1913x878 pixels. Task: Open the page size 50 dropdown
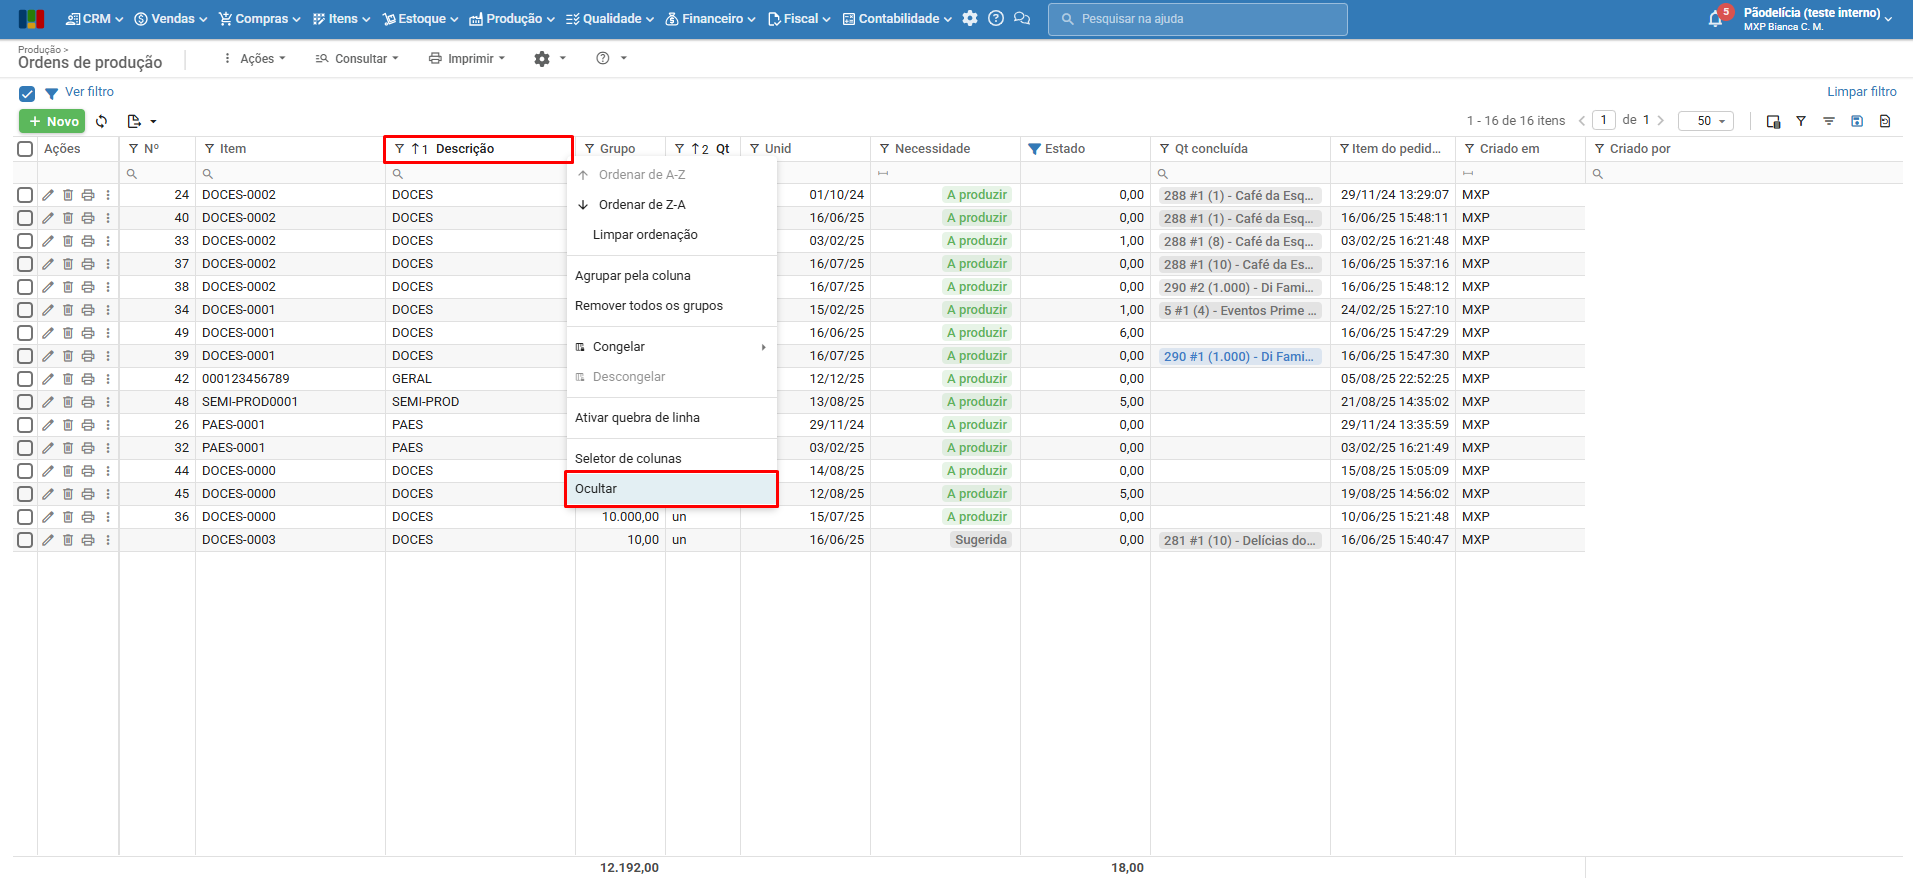pyautogui.click(x=1705, y=121)
